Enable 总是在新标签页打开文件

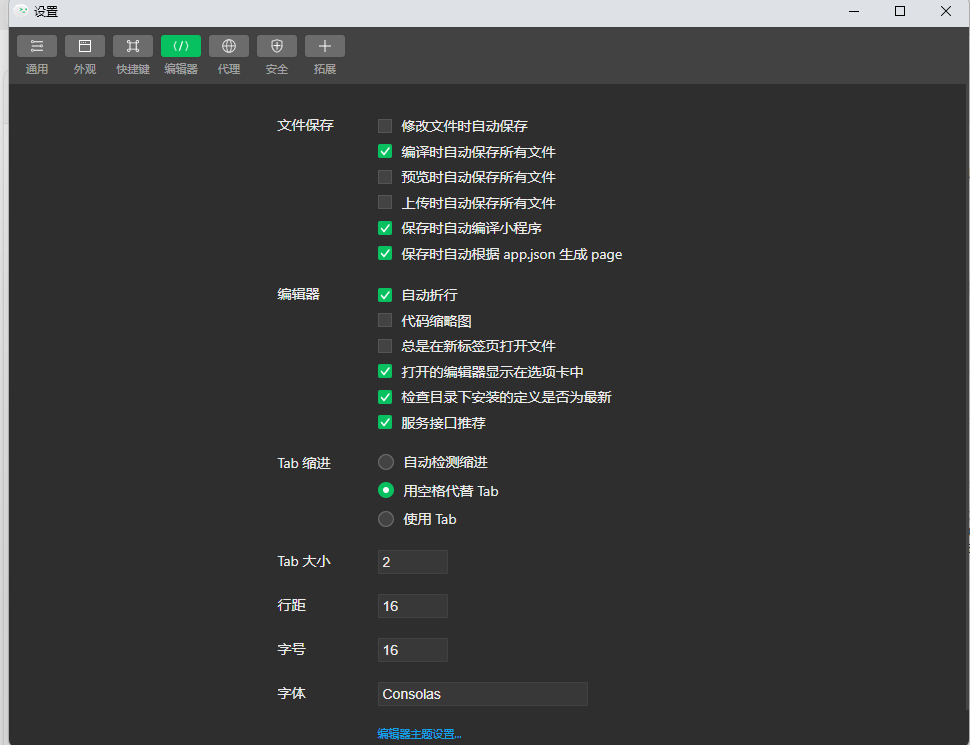point(385,346)
